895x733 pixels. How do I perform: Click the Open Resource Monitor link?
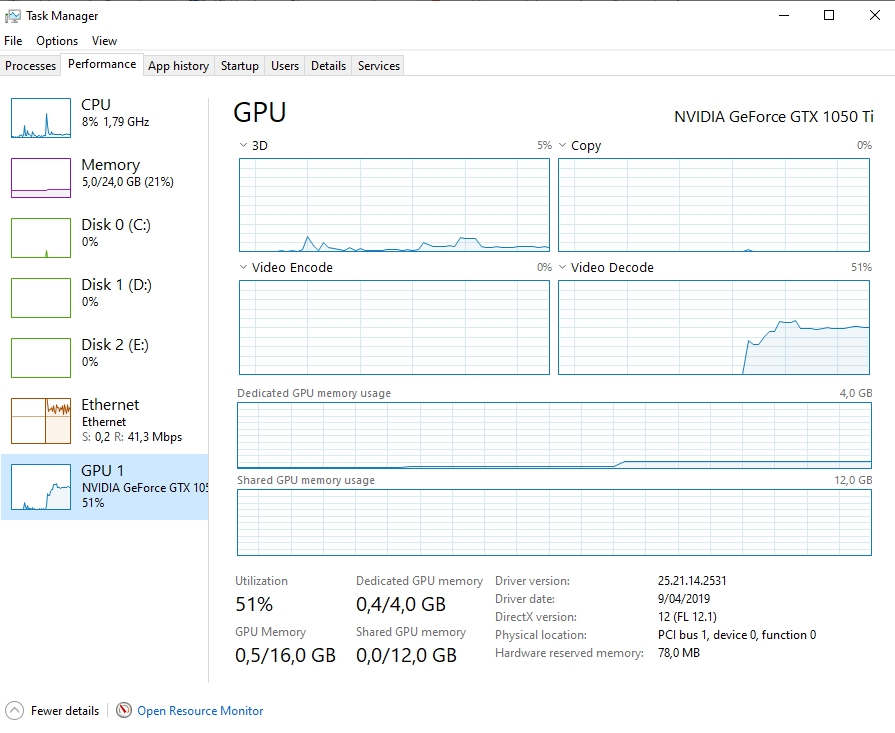tap(200, 711)
